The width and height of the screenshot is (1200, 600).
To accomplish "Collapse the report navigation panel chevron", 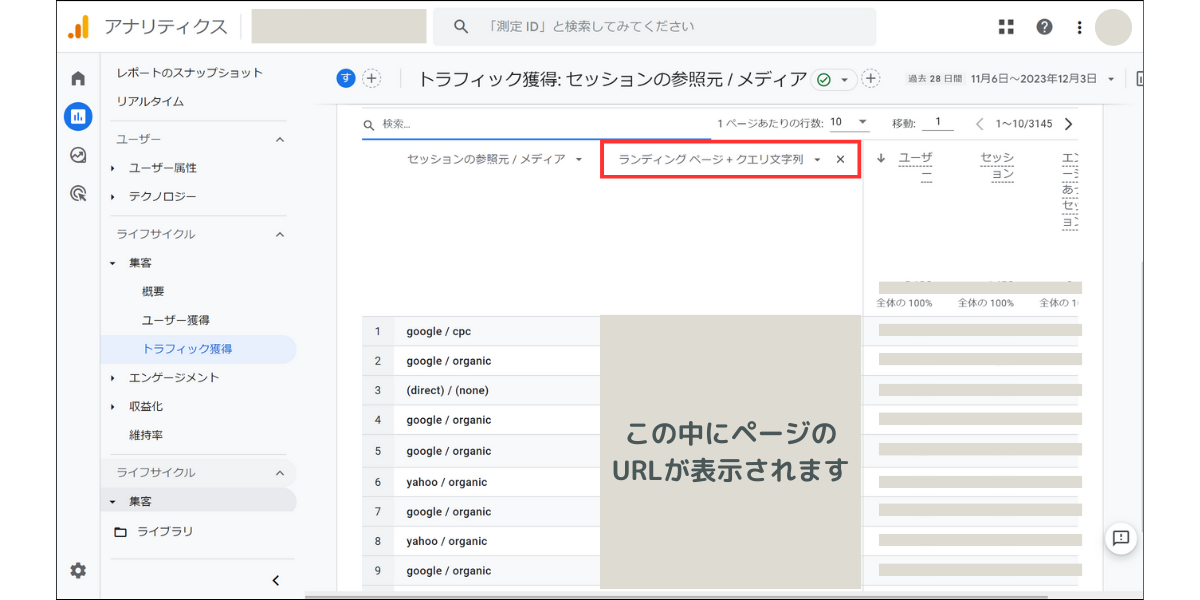I will [x=276, y=580].
